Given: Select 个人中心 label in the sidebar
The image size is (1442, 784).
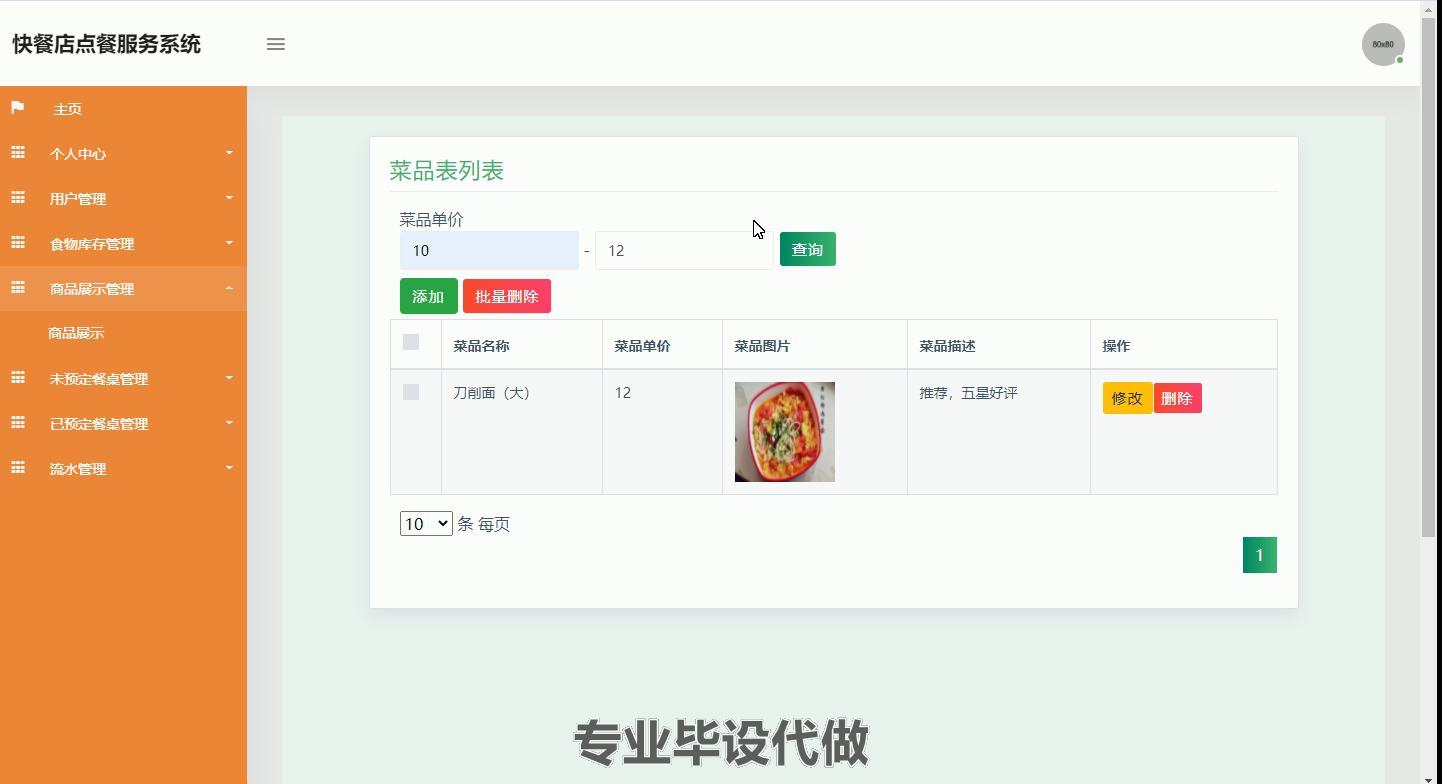Looking at the screenshot, I should click(78, 154).
